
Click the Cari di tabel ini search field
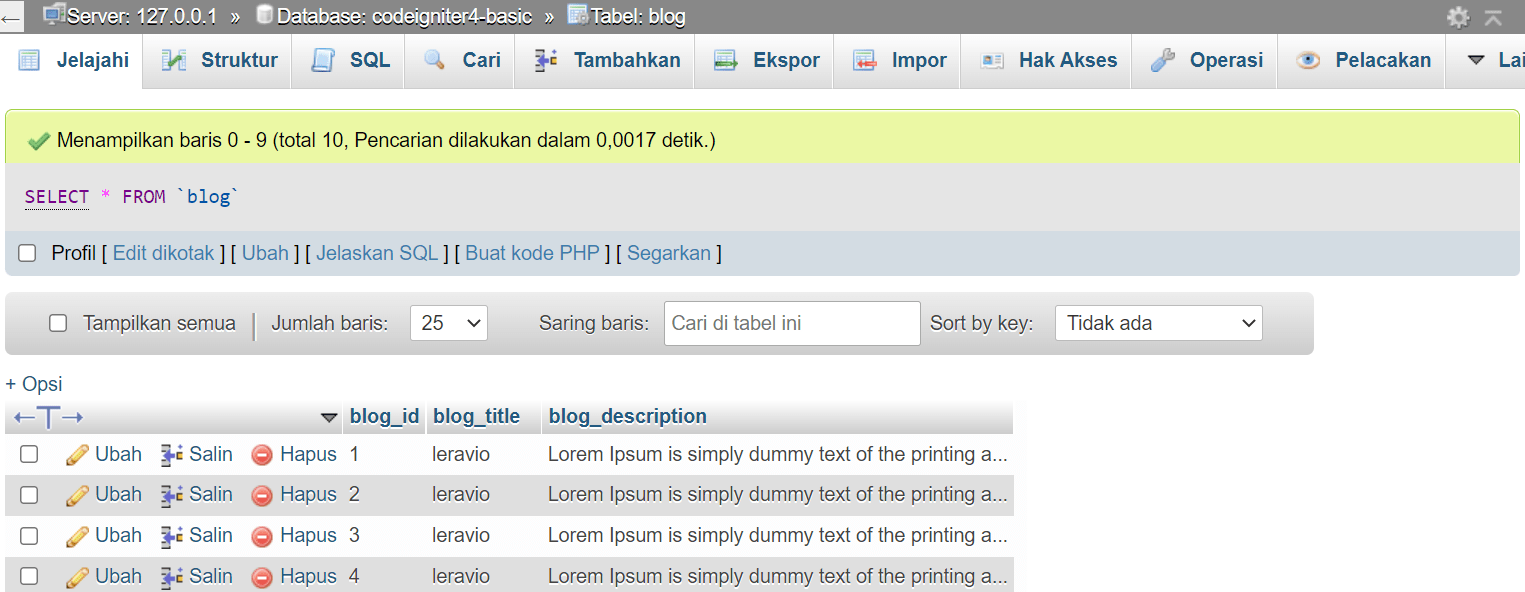click(x=792, y=322)
